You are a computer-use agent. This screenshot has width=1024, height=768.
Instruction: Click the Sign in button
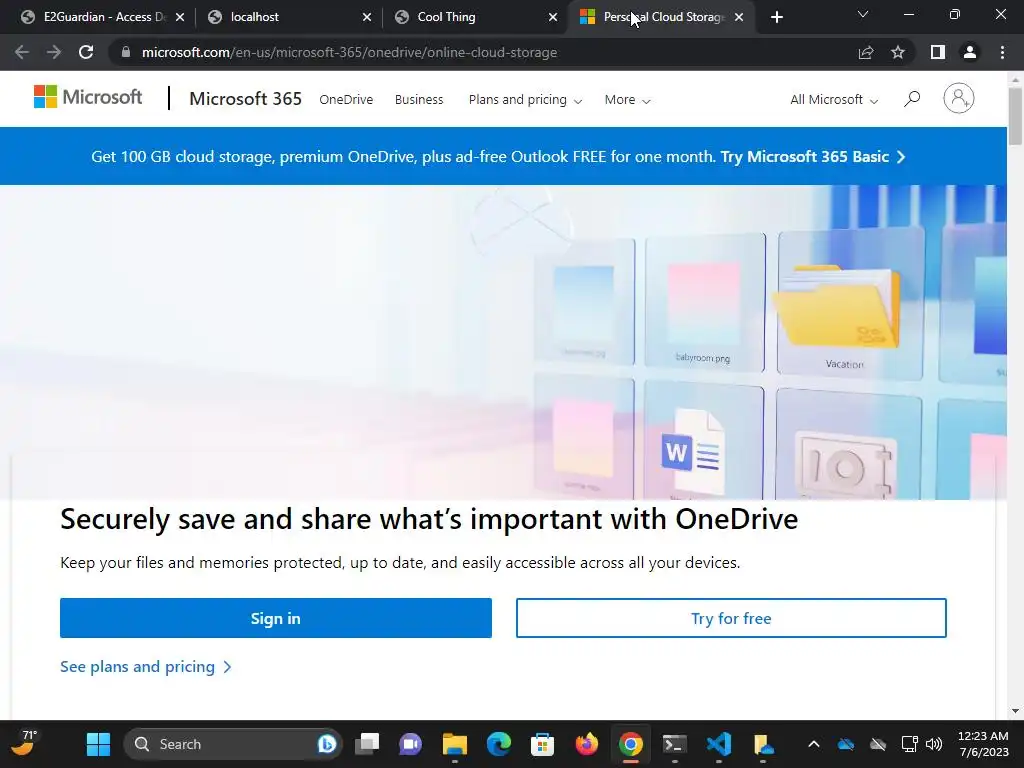tap(276, 618)
